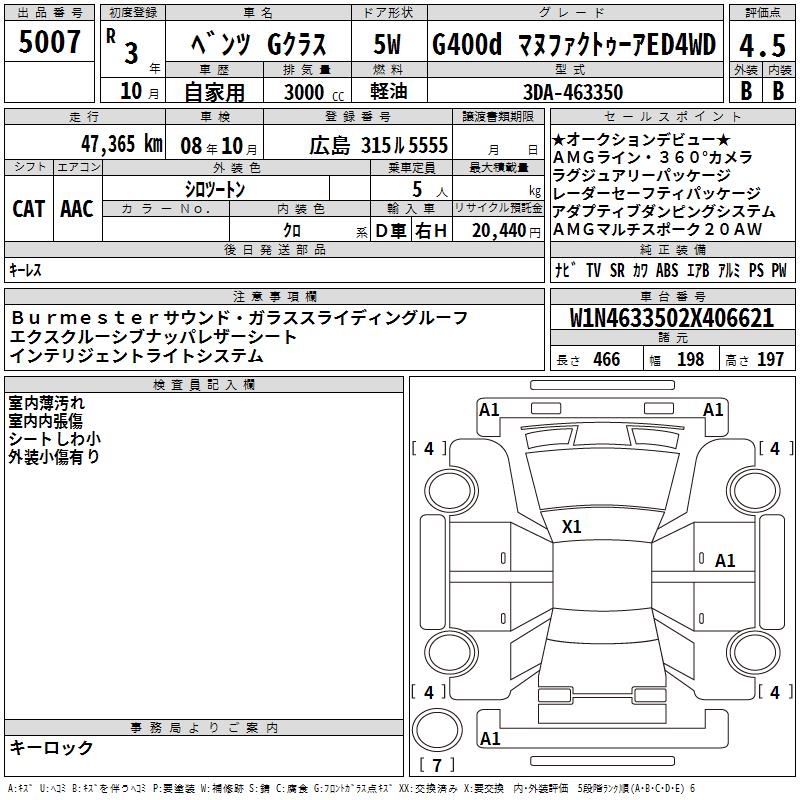800x800 pixels.
Task: Select the chassis number W1N4633502X406621
Action: [672, 318]
